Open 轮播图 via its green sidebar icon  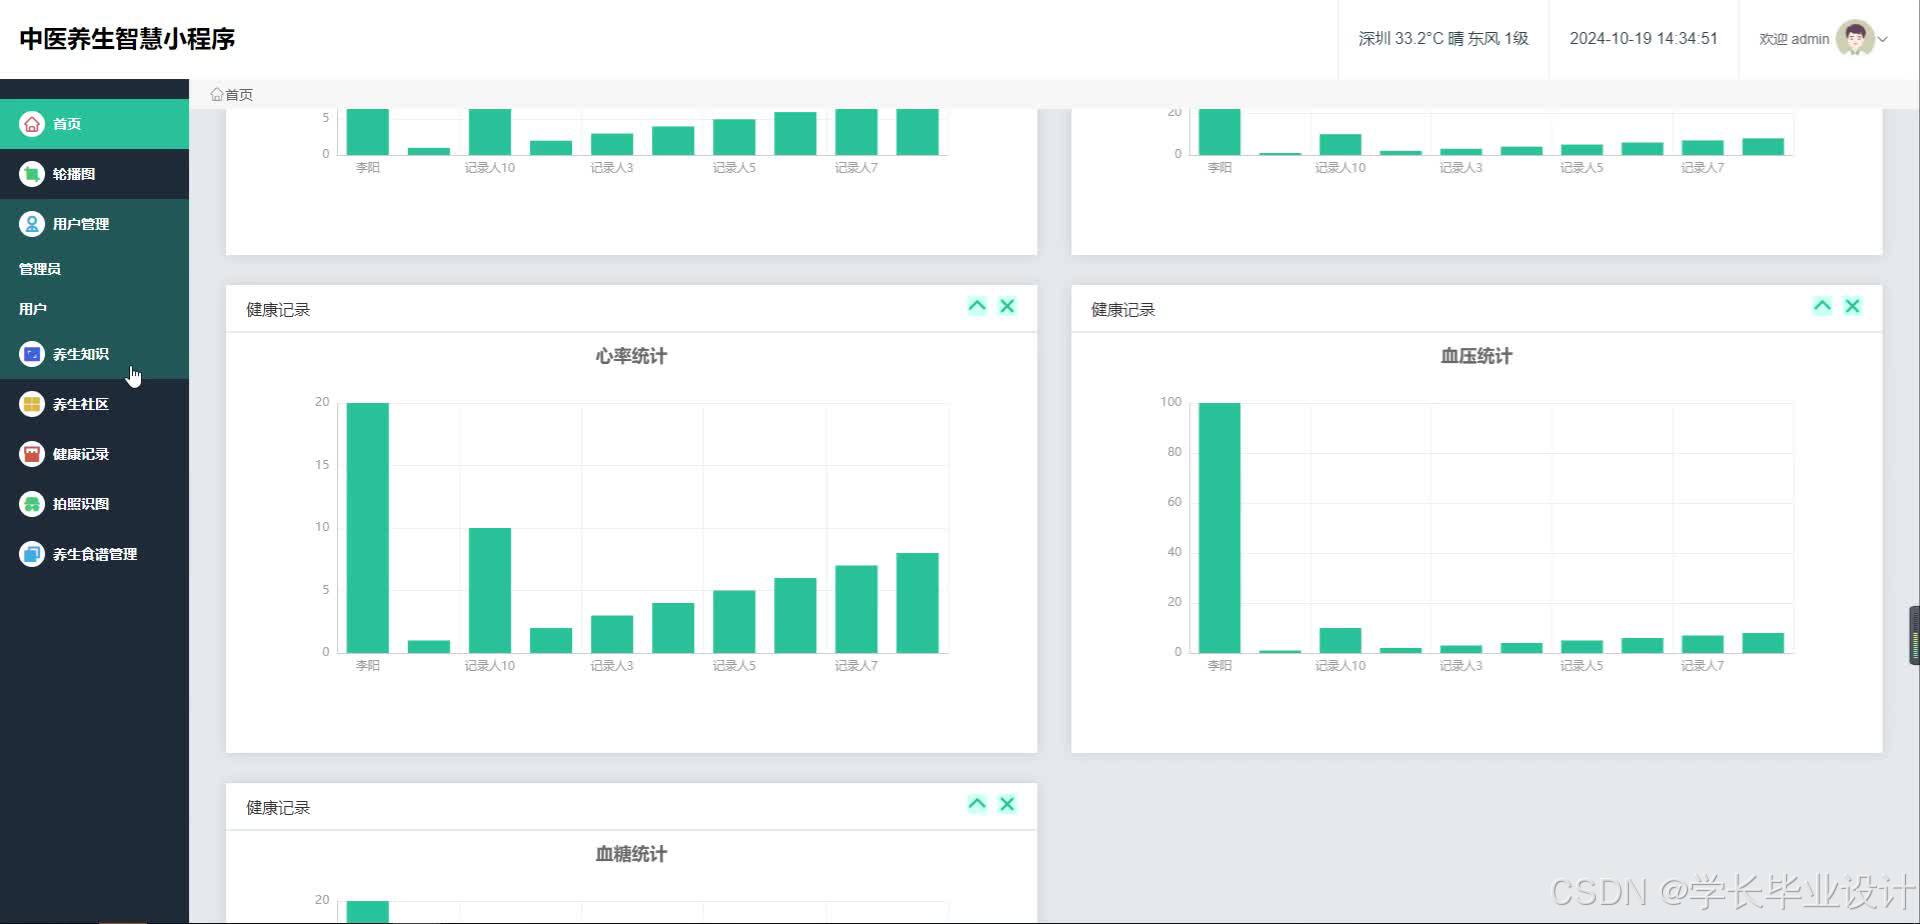(x=32, y=174)
